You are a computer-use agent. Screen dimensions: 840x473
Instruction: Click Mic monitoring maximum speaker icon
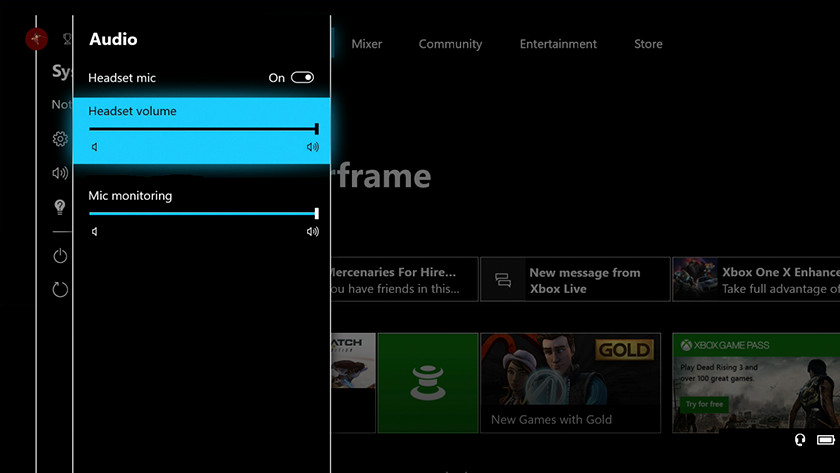(312, 231)
